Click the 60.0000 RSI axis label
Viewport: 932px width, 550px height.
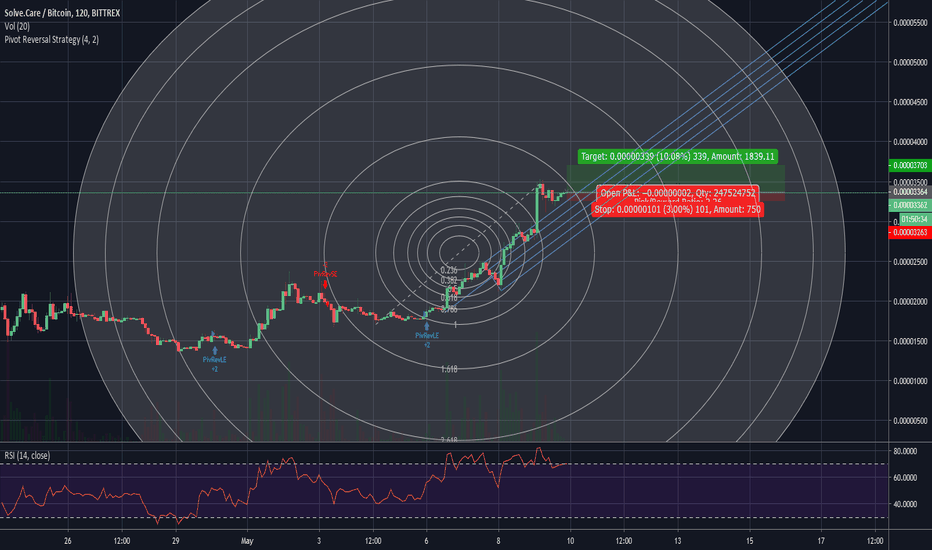click(x=905, y=477)
